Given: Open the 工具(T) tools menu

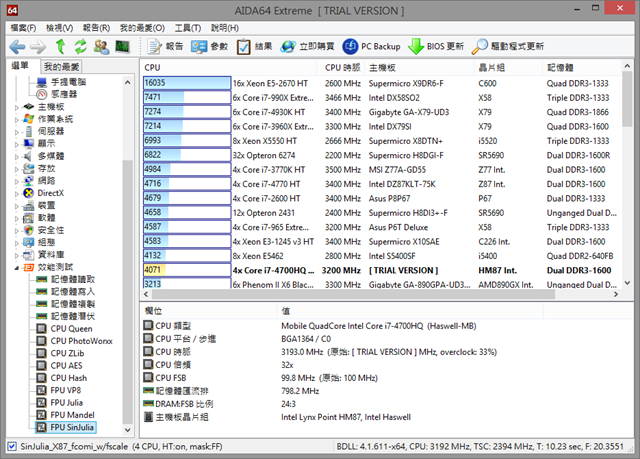Looking at the screenshot, I should (188, 28).
